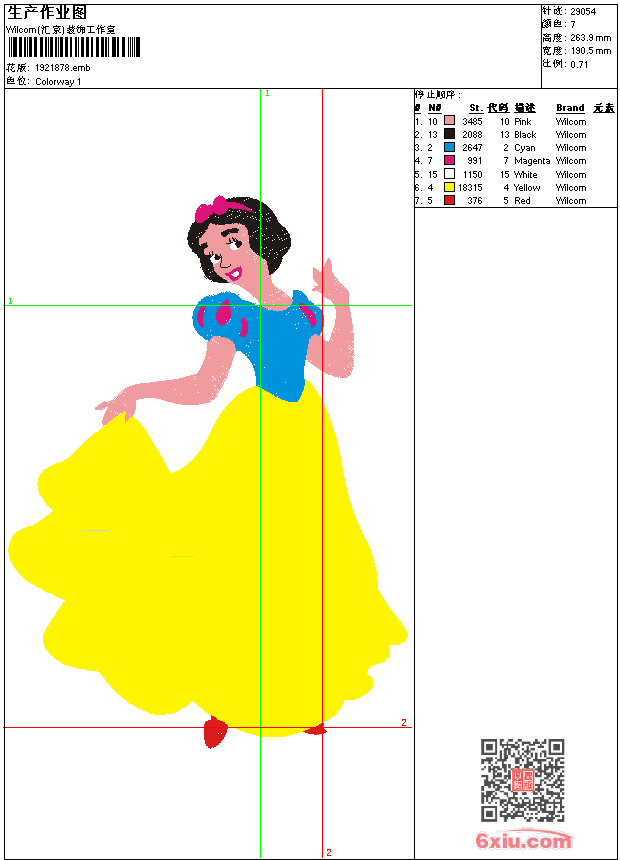
Task: Select the stitch count '1150' in White row
Action: (472, 175)
